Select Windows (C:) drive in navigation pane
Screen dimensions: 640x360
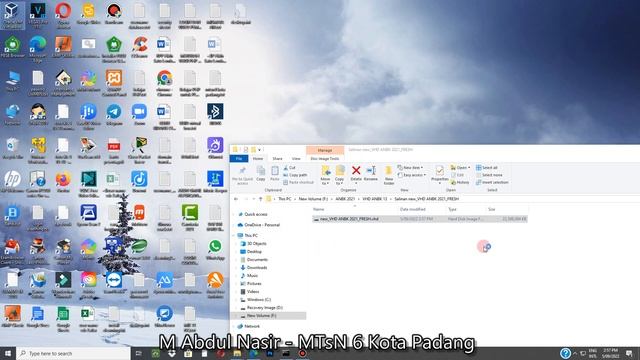(x=259, y=300)
